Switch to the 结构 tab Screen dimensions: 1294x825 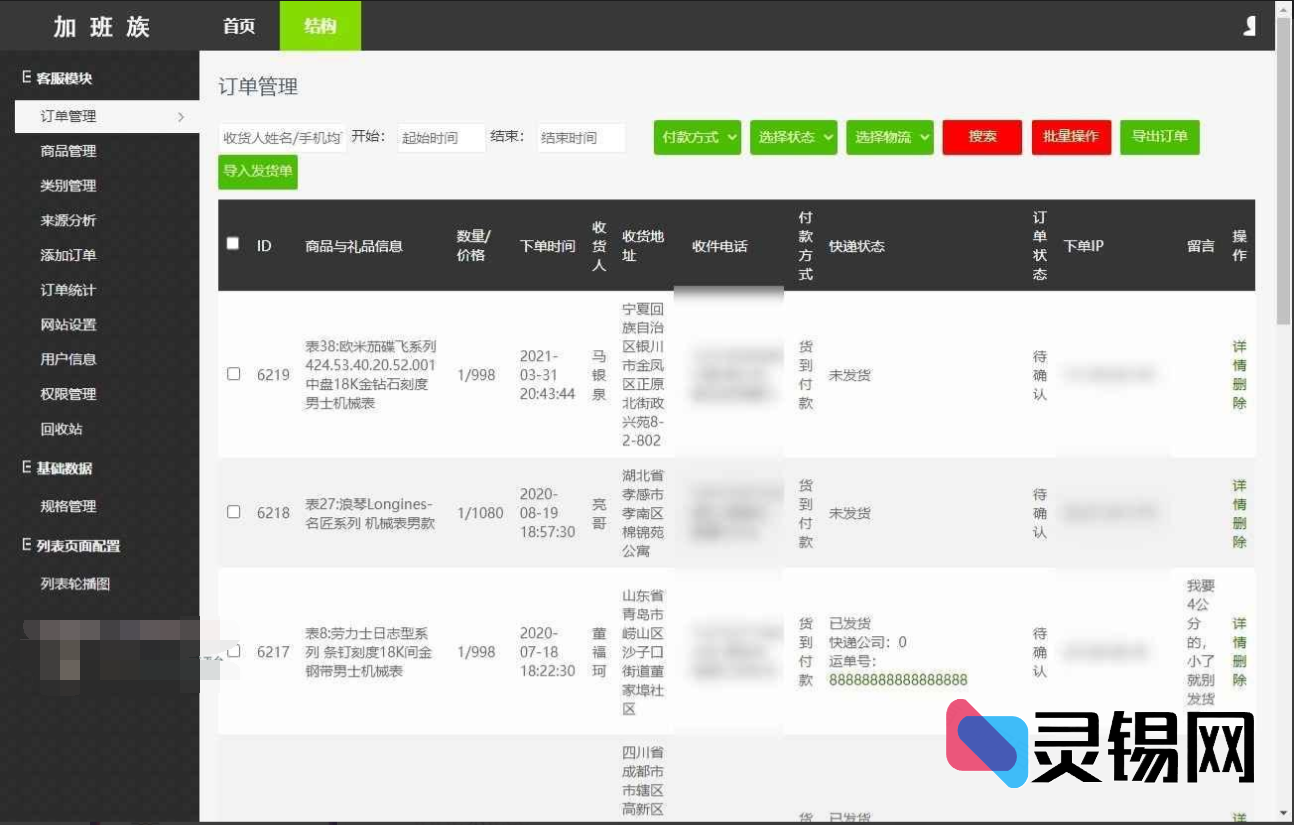click(x=319, y=27)
